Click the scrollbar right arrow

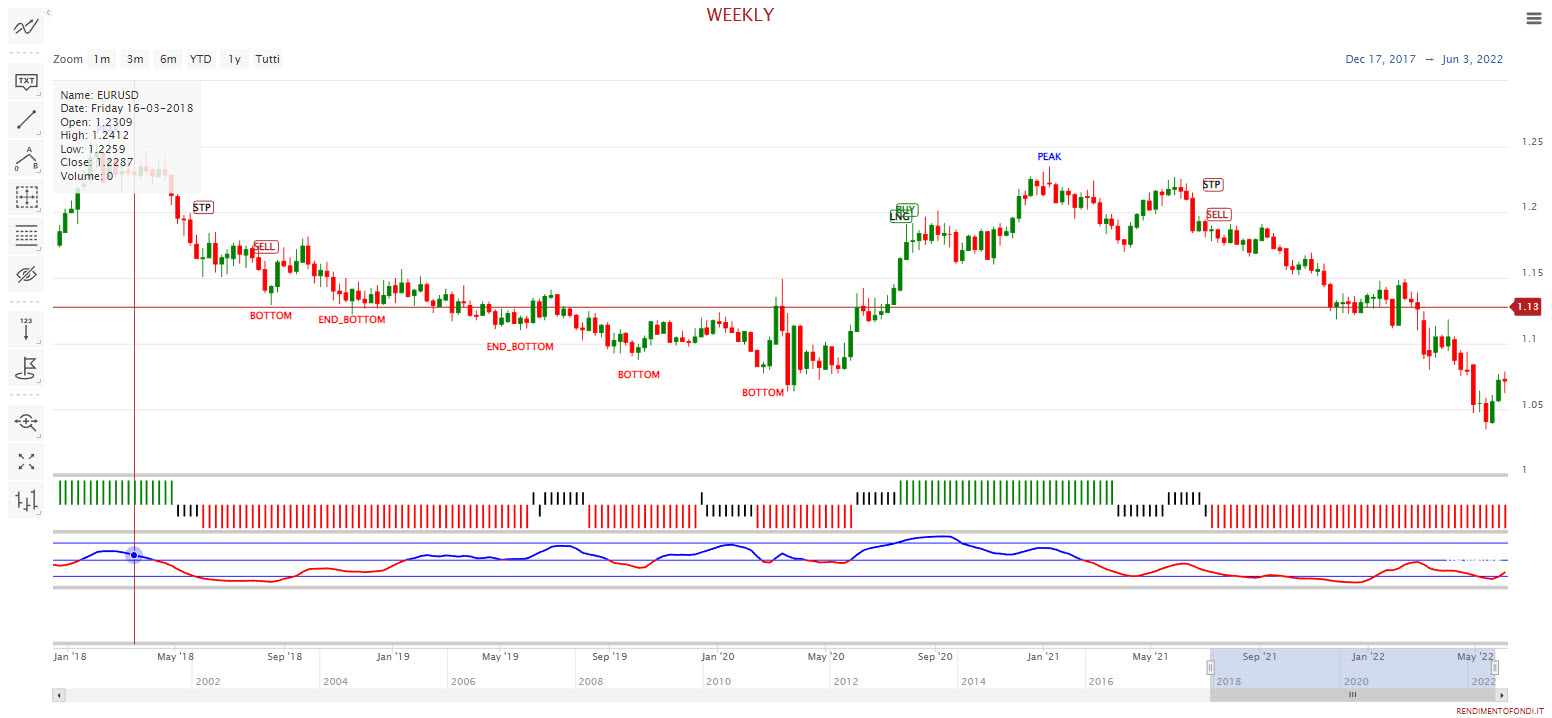[1502, 695]
